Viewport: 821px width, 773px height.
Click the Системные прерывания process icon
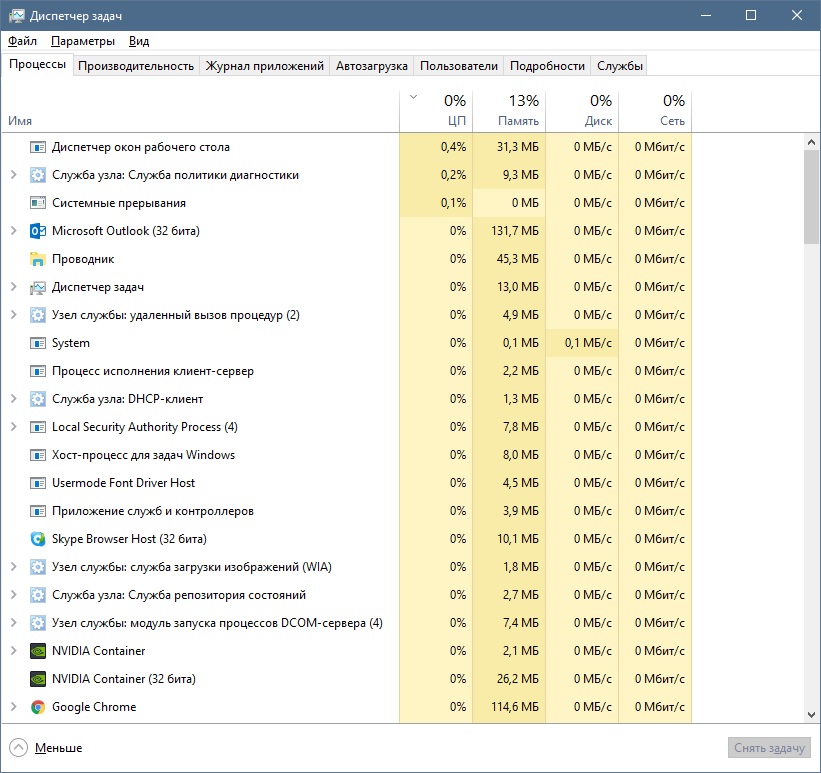coord(38,203)
